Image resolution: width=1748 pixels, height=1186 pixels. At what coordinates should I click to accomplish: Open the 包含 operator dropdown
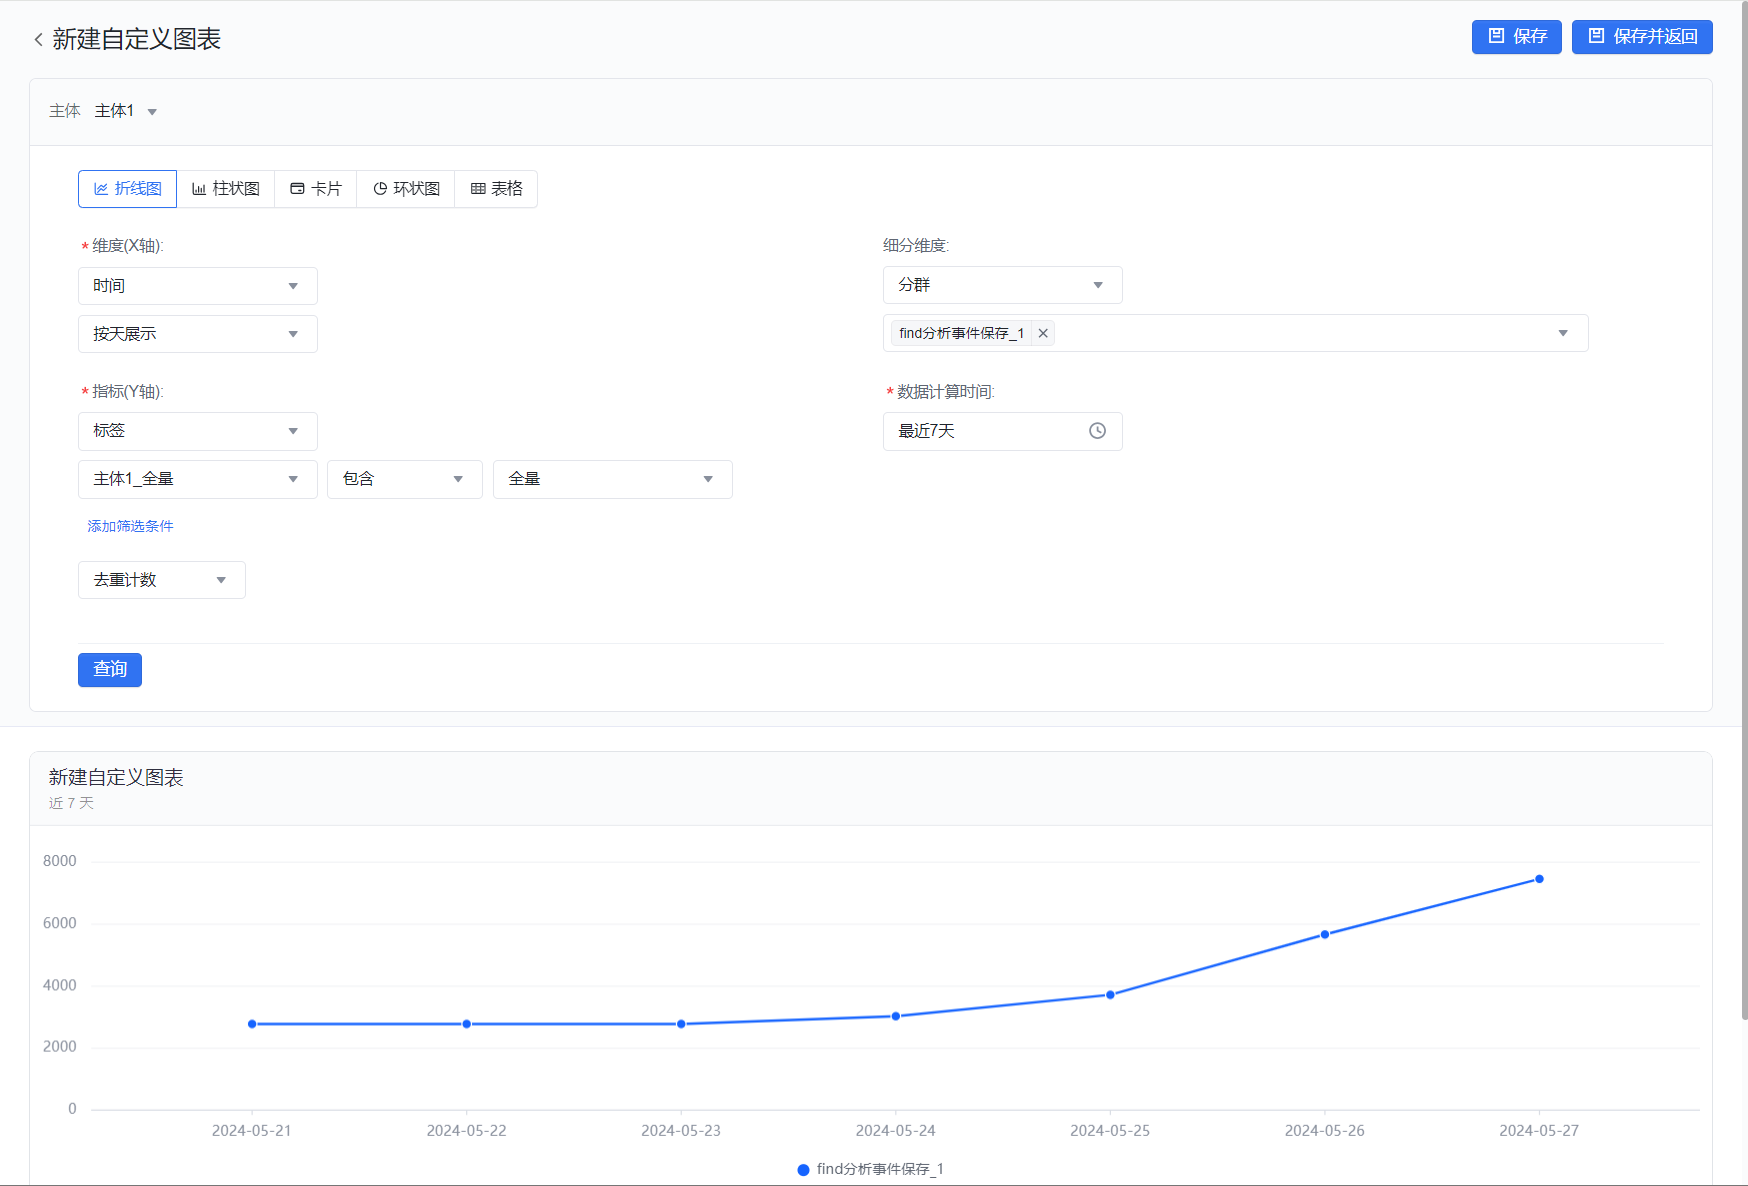(405, 479)
